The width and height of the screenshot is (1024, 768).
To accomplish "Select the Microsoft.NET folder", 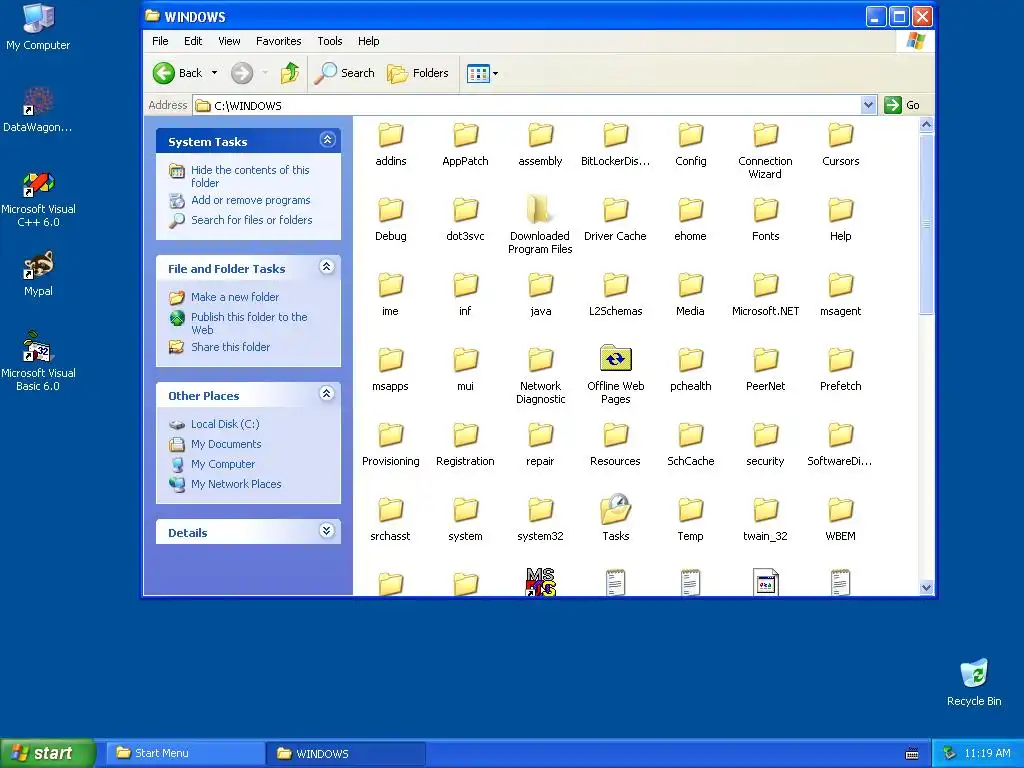I will point(765,295).
